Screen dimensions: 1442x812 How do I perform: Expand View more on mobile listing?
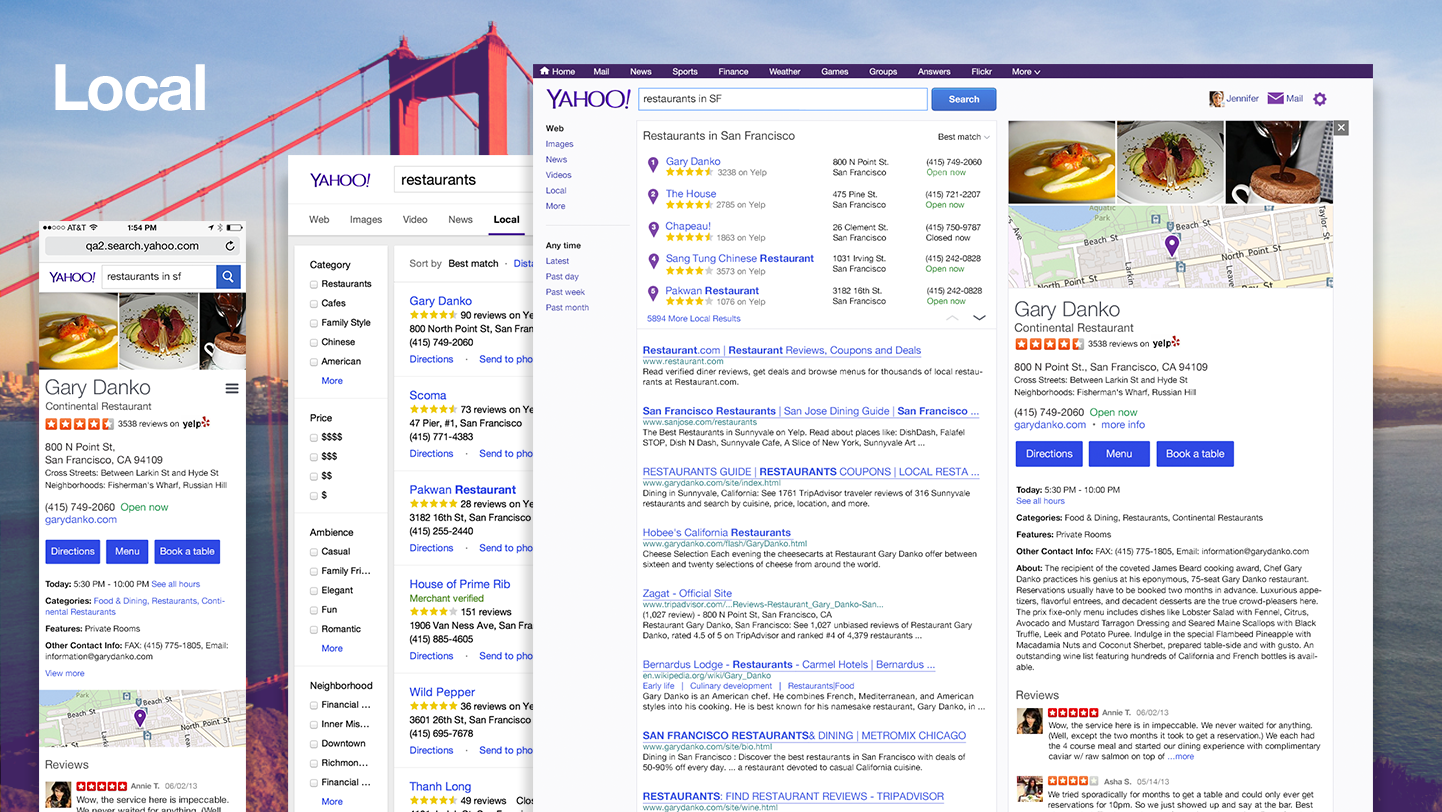[x=65, y=673]
